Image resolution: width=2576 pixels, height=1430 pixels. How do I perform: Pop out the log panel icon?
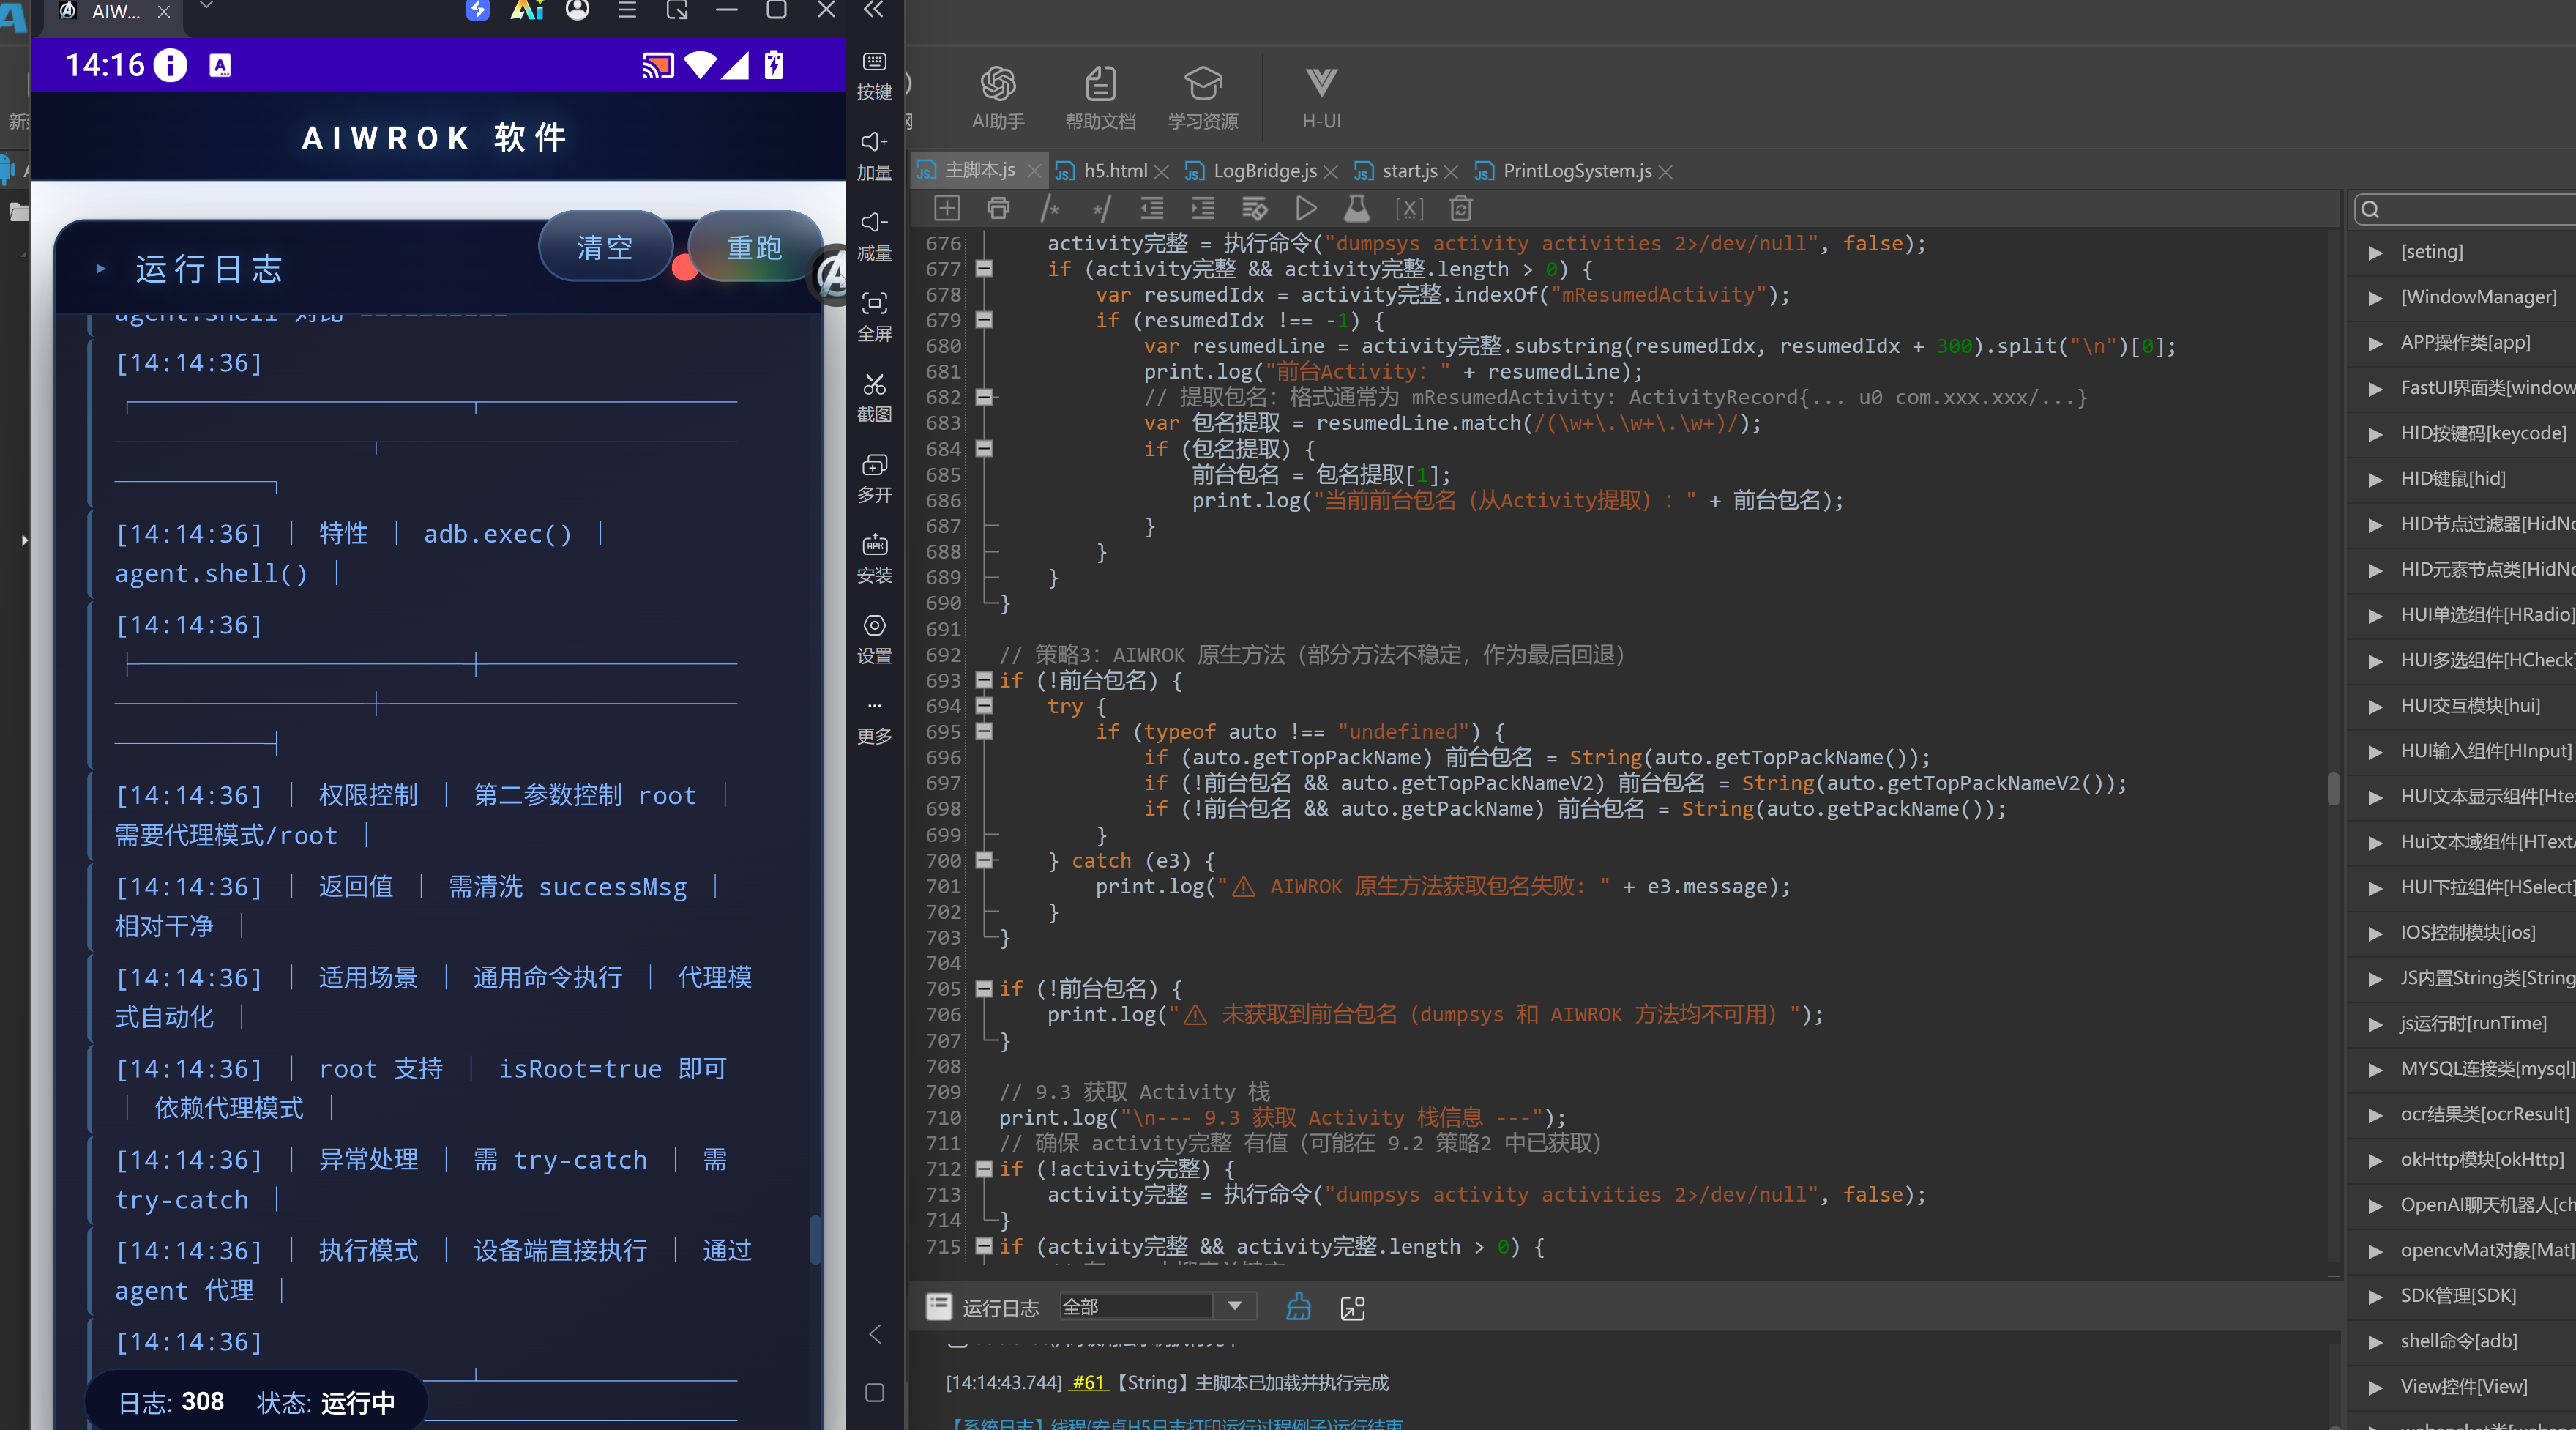tap(1353, 1307)
